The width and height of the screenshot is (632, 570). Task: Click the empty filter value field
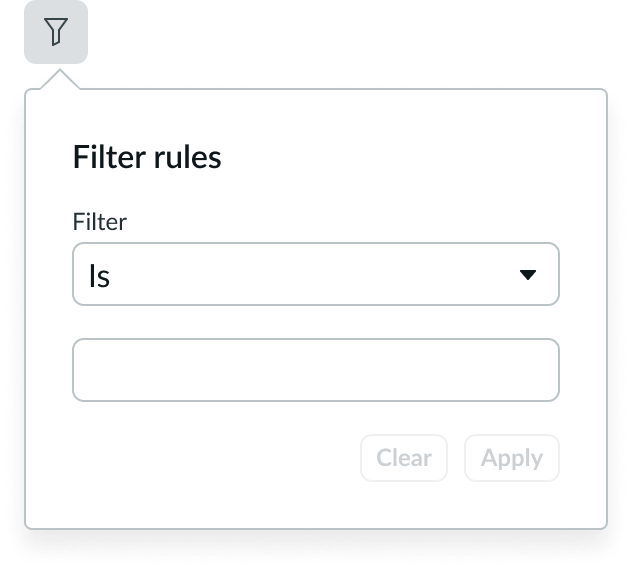point(315,370)
